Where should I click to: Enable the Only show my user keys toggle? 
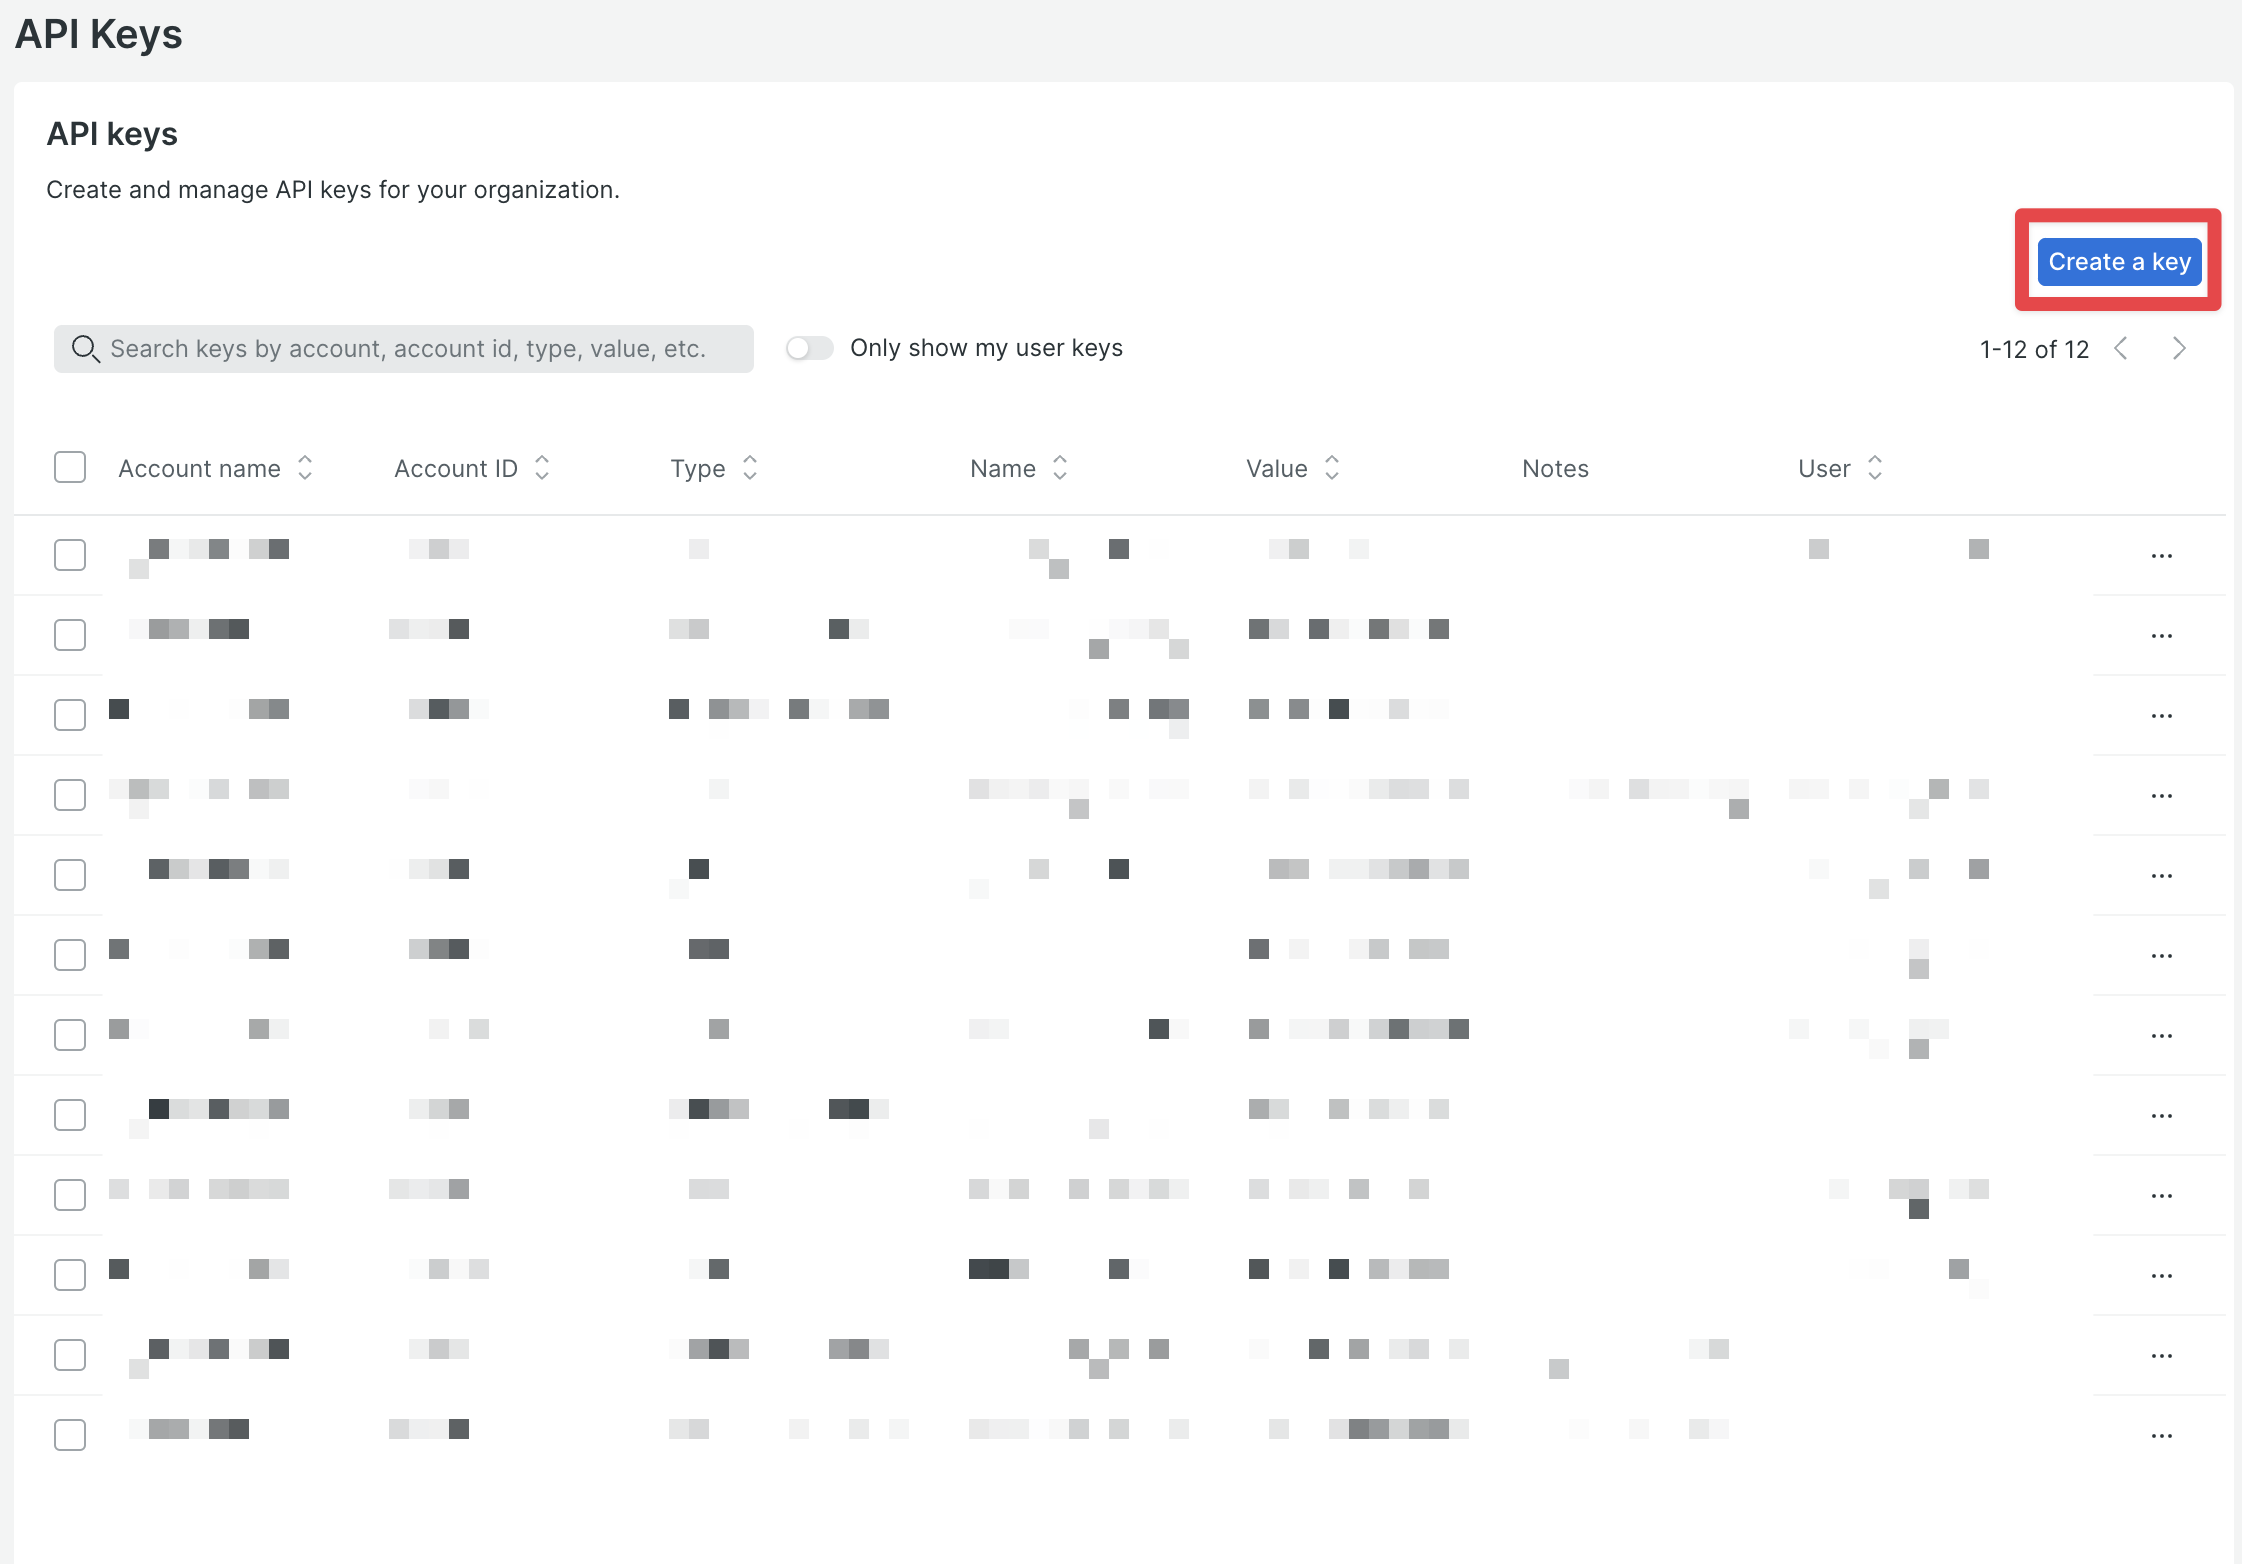click(x=809, y=347)
